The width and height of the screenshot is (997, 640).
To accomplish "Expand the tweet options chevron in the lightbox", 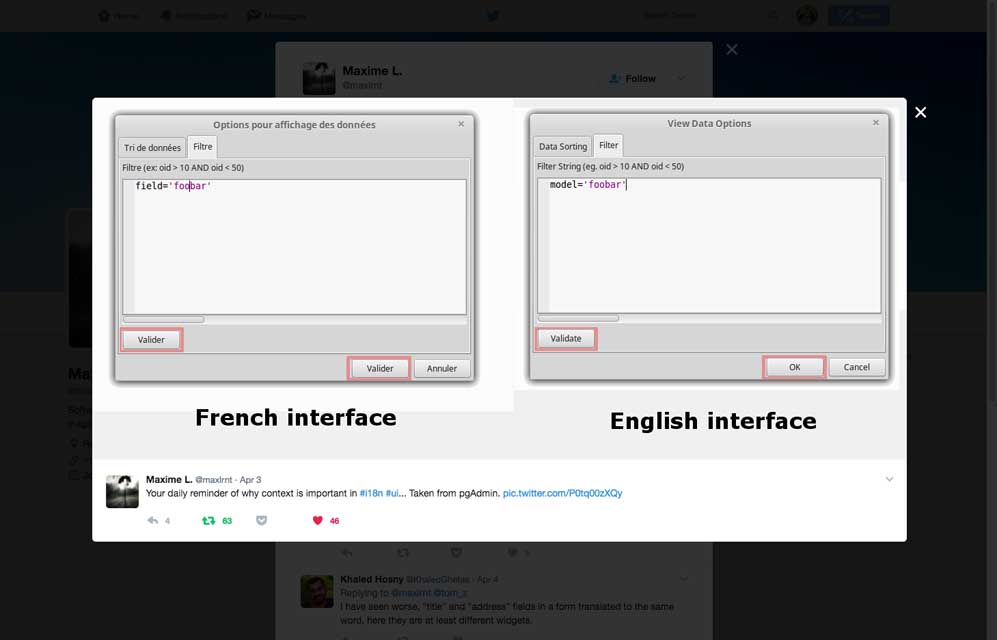I will pos(889,480).
